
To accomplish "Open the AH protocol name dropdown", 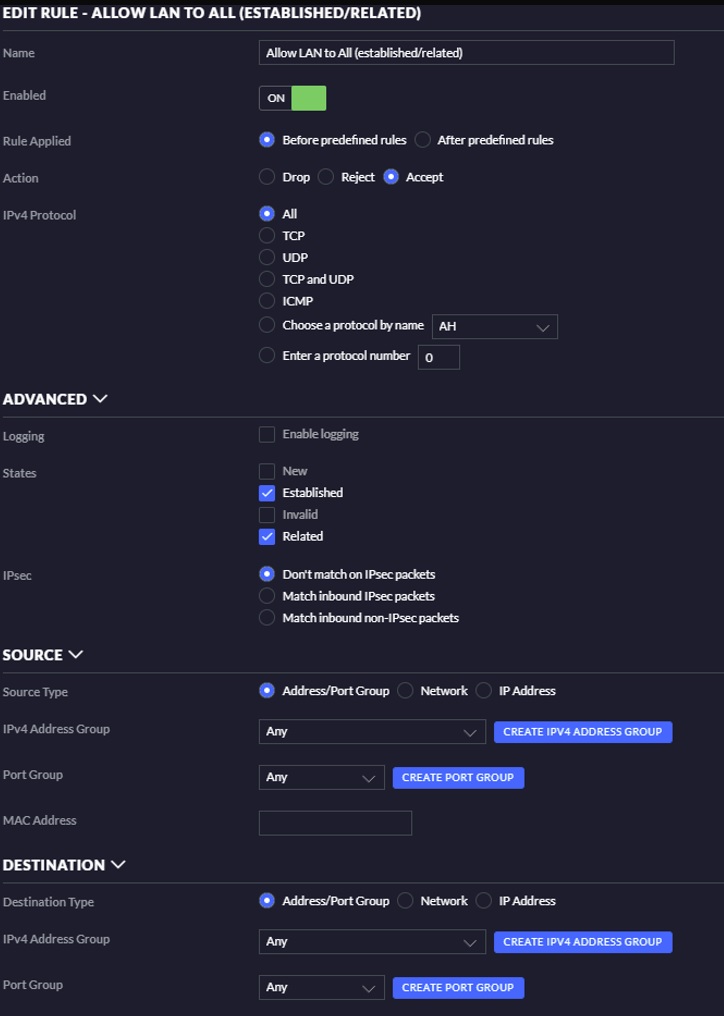I will (x=495, y=327).
